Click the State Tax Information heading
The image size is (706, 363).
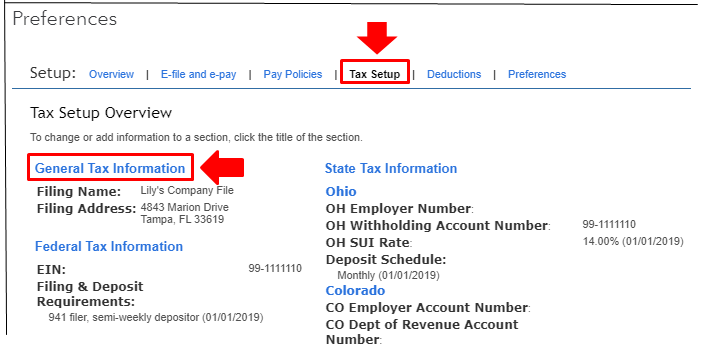click(x=391, y=168)
